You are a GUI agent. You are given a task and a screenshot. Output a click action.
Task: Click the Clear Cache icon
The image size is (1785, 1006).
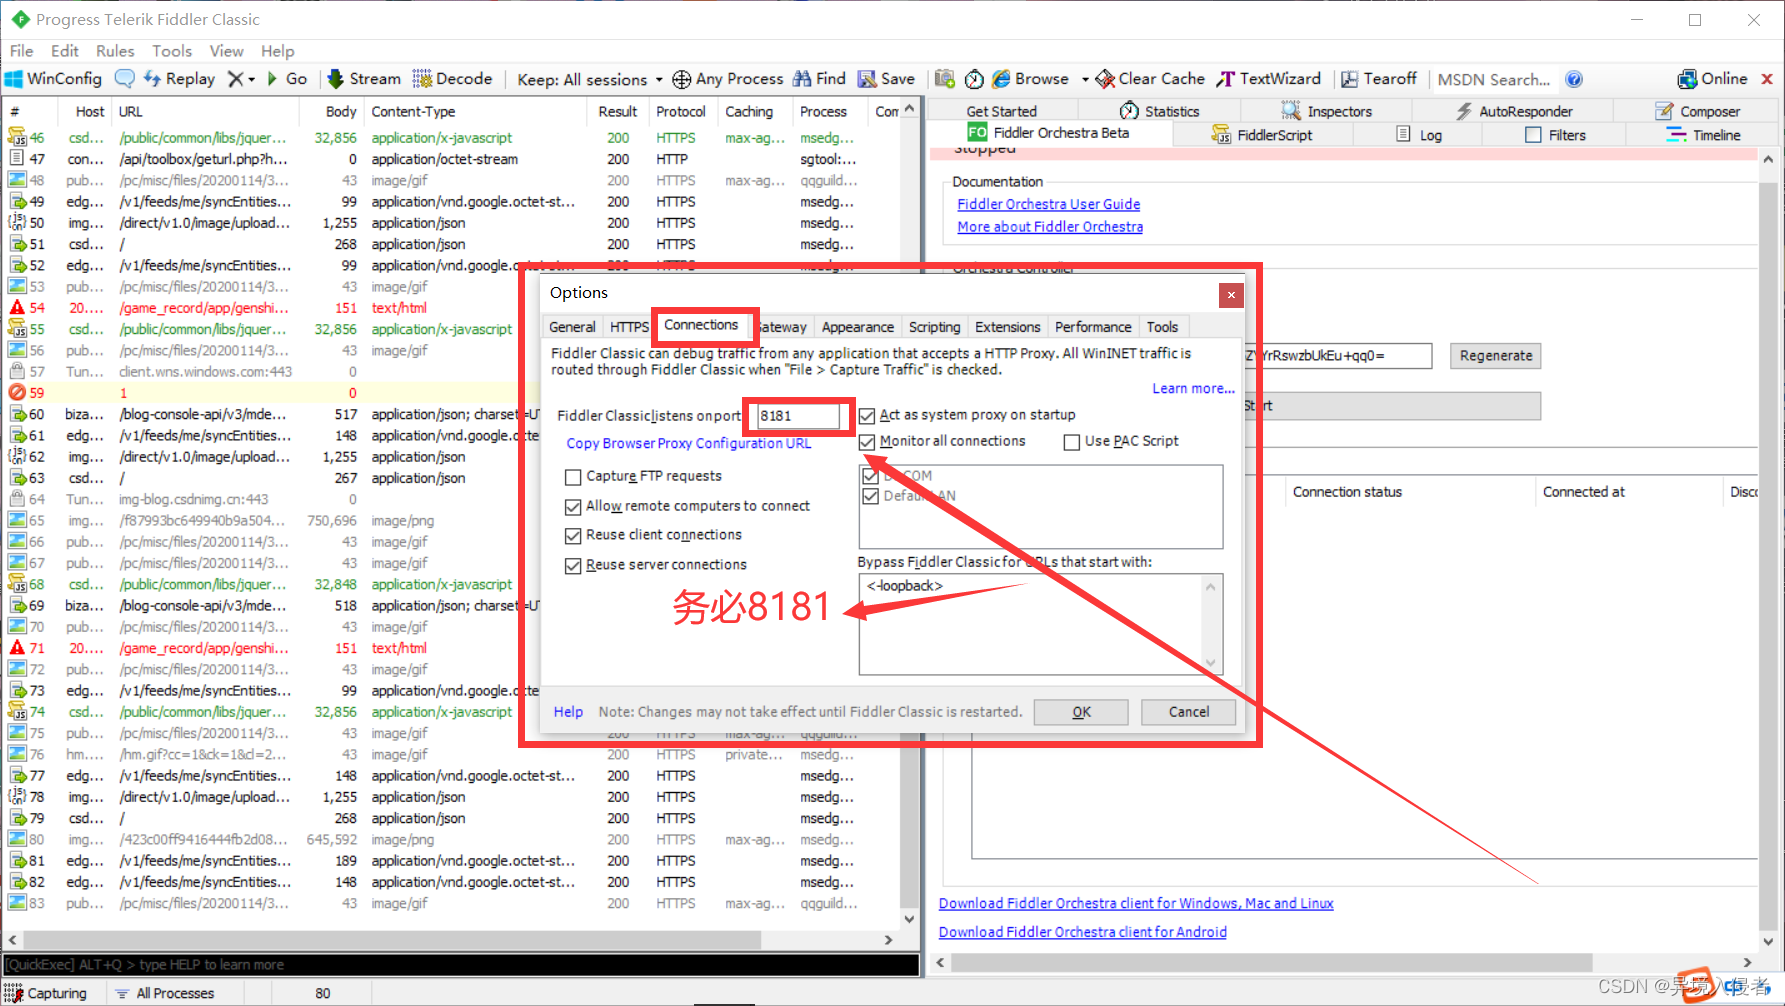pos(1105,78)
